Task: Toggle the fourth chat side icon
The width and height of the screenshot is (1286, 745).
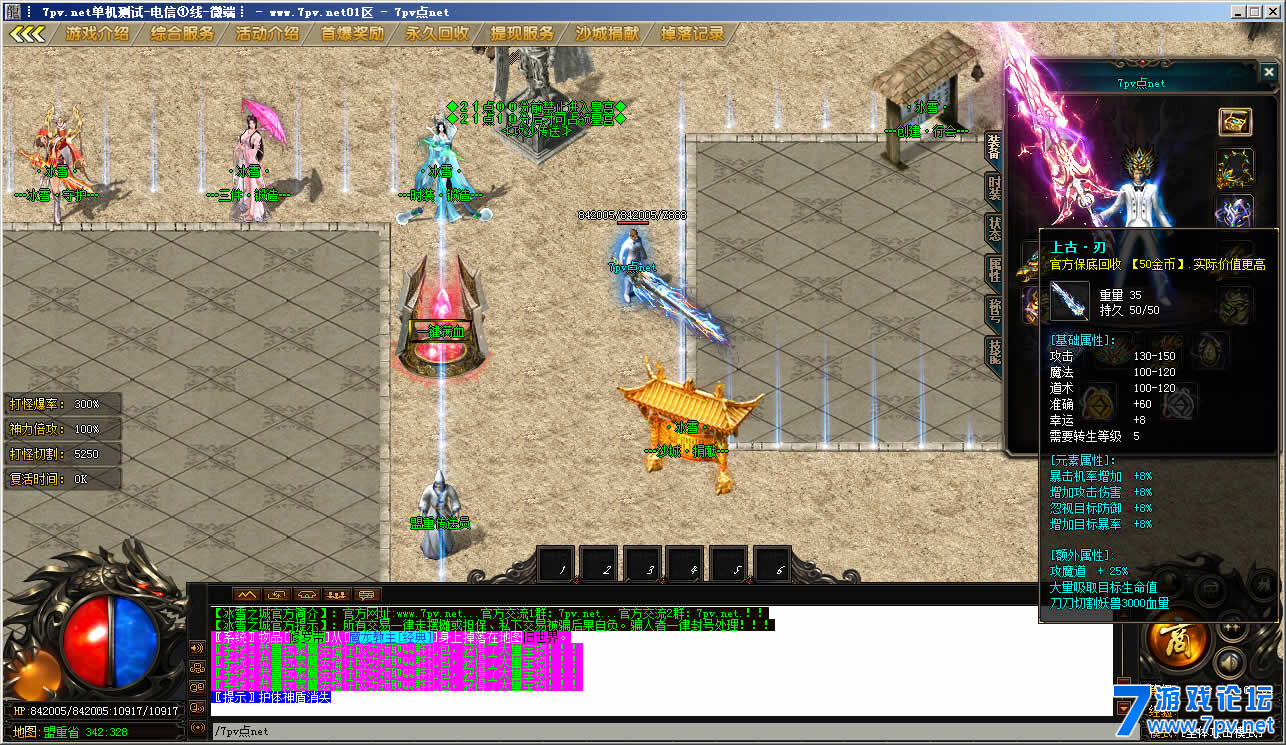Action: pyautogui.click(x=197, y=707)
